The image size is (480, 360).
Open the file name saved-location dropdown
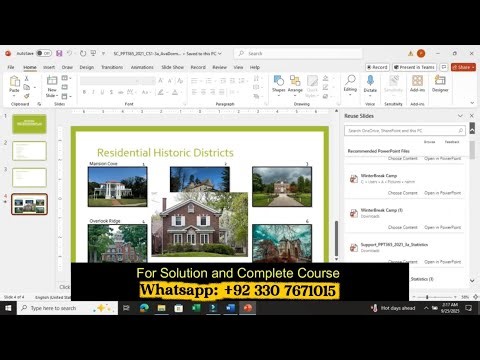(x=220, y=53)
